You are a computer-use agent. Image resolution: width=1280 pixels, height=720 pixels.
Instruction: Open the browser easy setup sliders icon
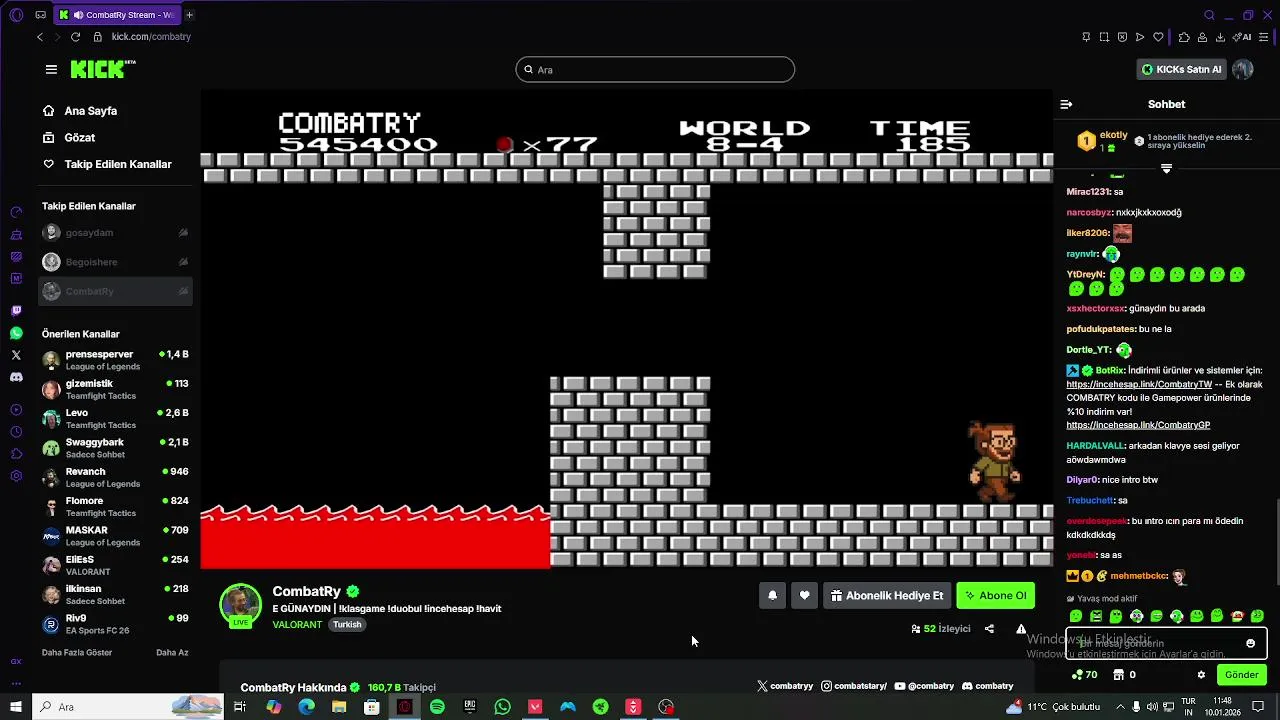(1265, 37)
